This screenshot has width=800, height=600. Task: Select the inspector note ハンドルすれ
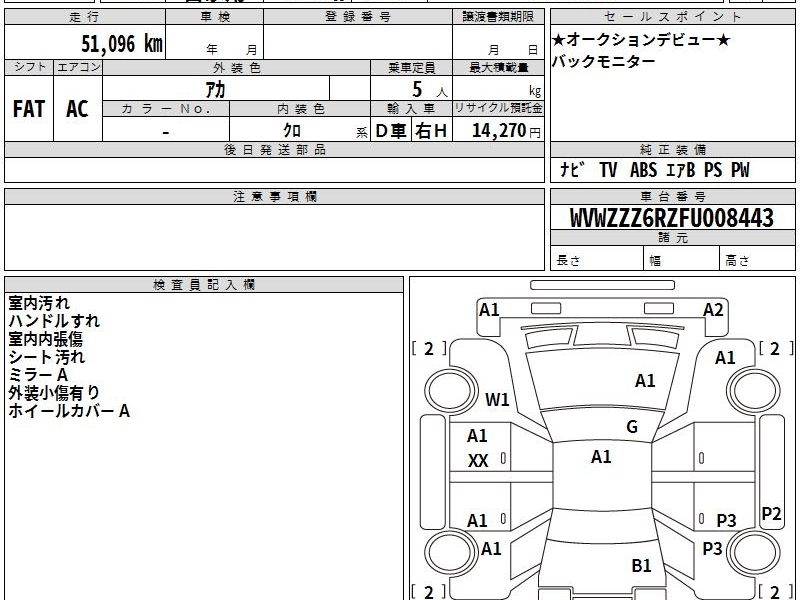coord(54,321)
